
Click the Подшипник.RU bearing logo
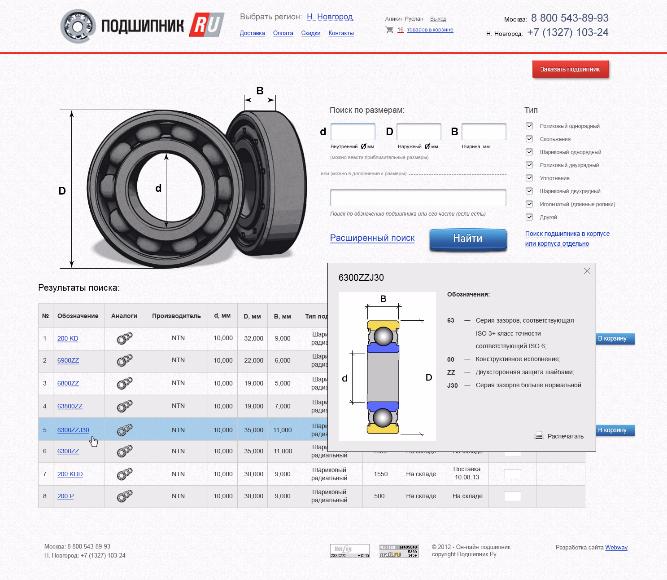142,26
